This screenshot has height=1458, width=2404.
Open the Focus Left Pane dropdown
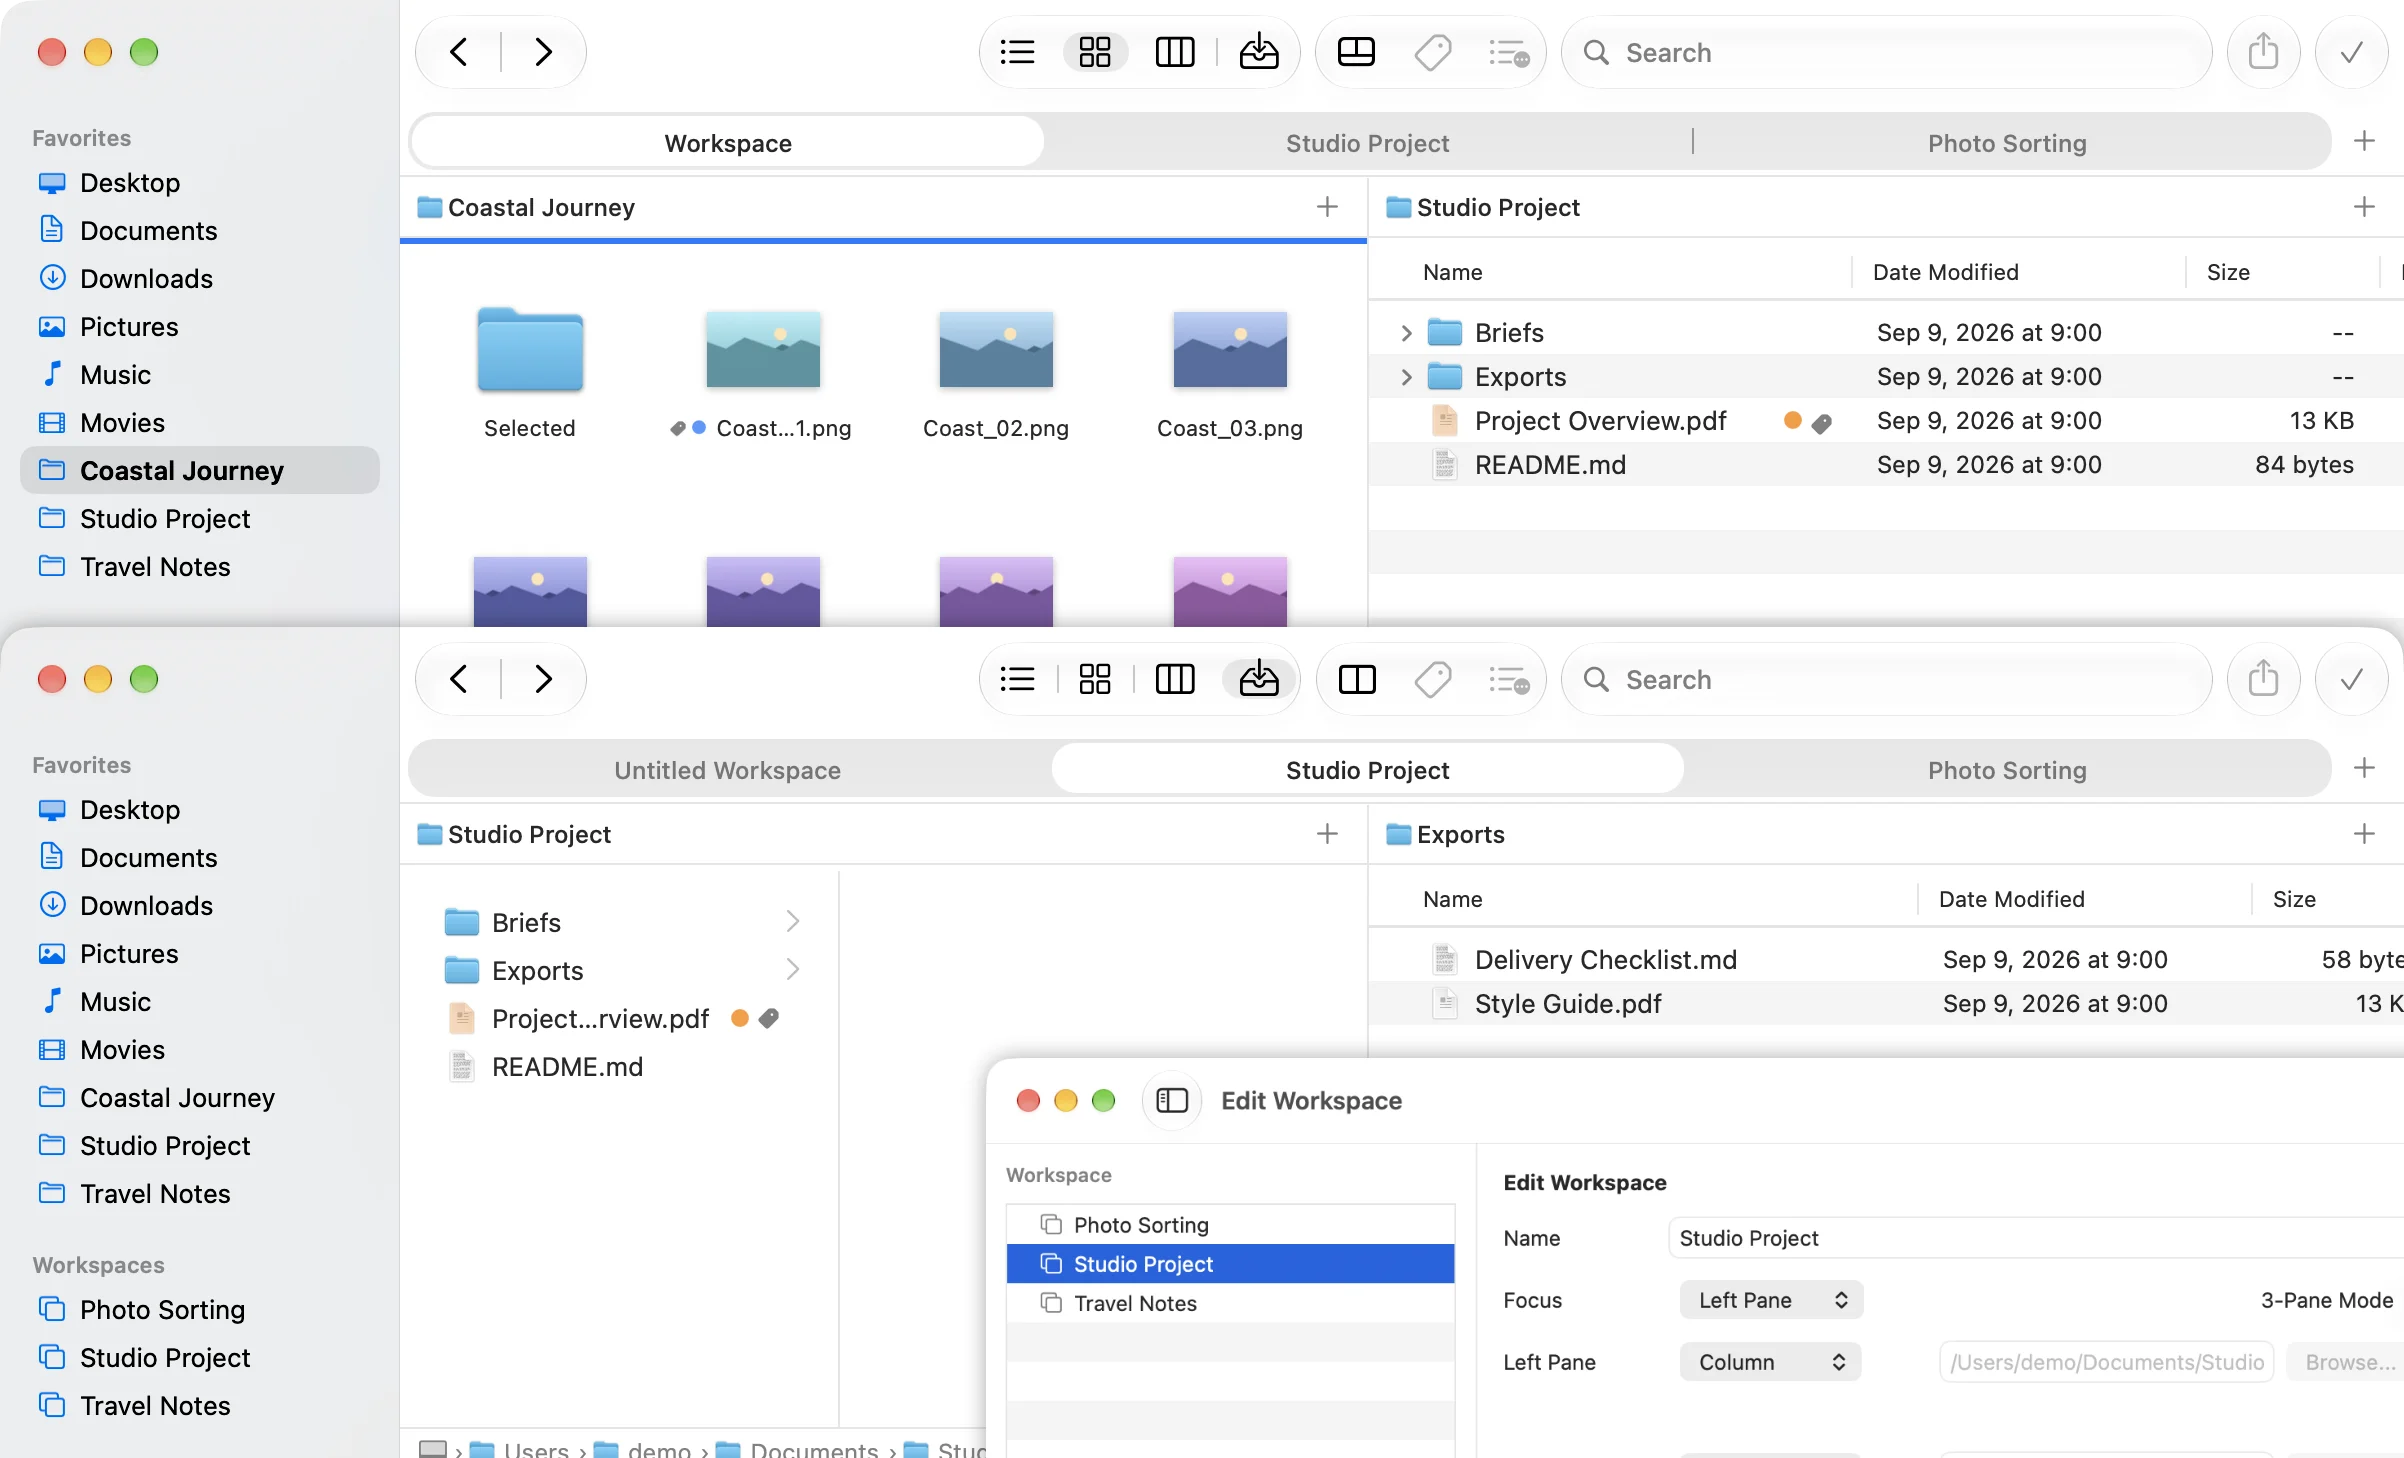[1771, 1300]
